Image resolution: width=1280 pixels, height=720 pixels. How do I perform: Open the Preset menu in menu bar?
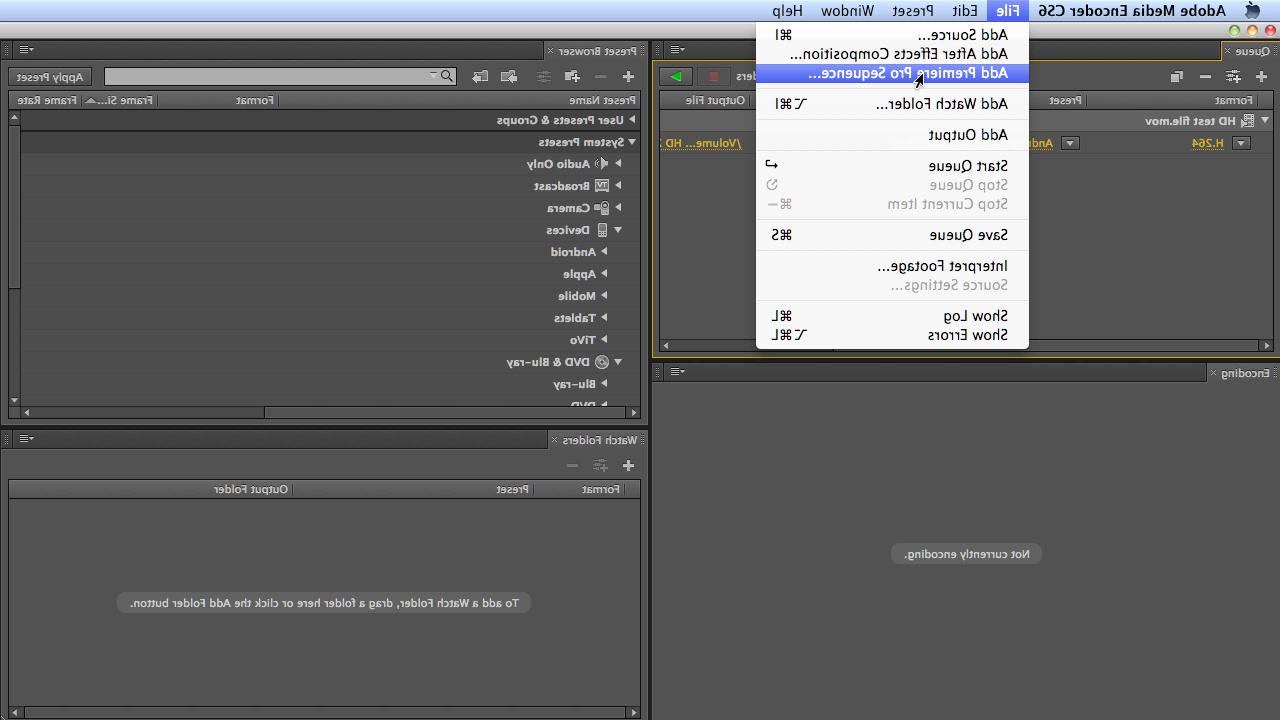[x=913, y=10]
